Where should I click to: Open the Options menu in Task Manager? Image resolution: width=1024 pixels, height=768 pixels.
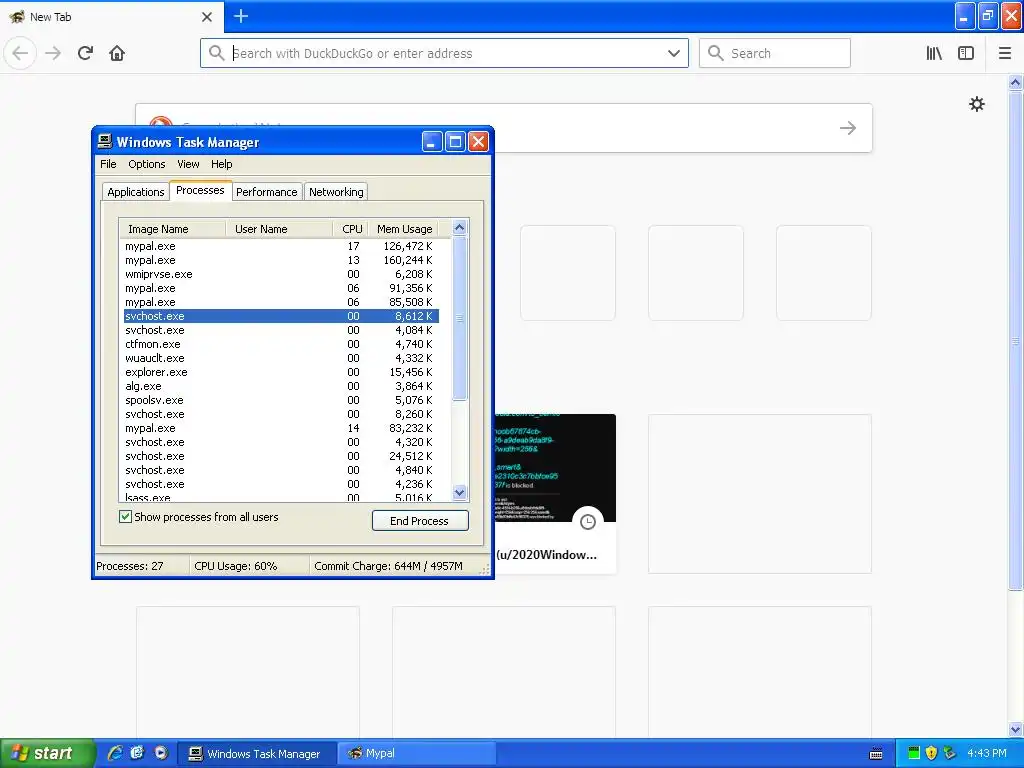(x=146, y=164)
